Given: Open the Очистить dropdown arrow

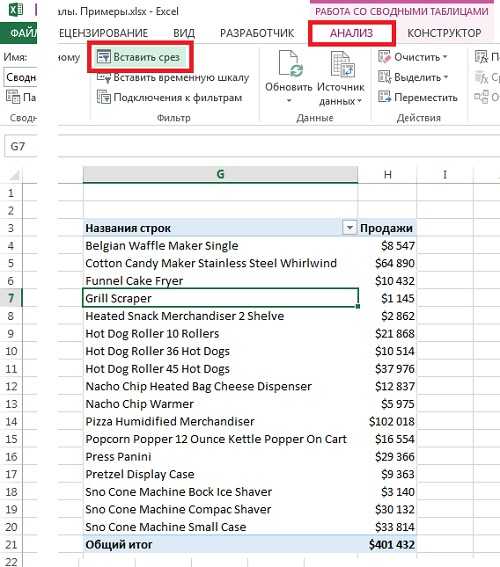Looking at the screenshot, I should [x=445, y=57].
